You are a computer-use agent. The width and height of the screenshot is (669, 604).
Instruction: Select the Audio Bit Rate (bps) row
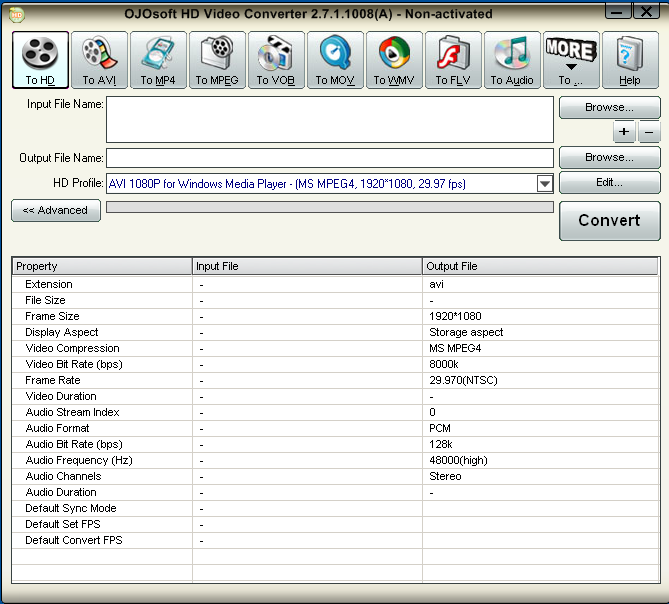[335, 444]
